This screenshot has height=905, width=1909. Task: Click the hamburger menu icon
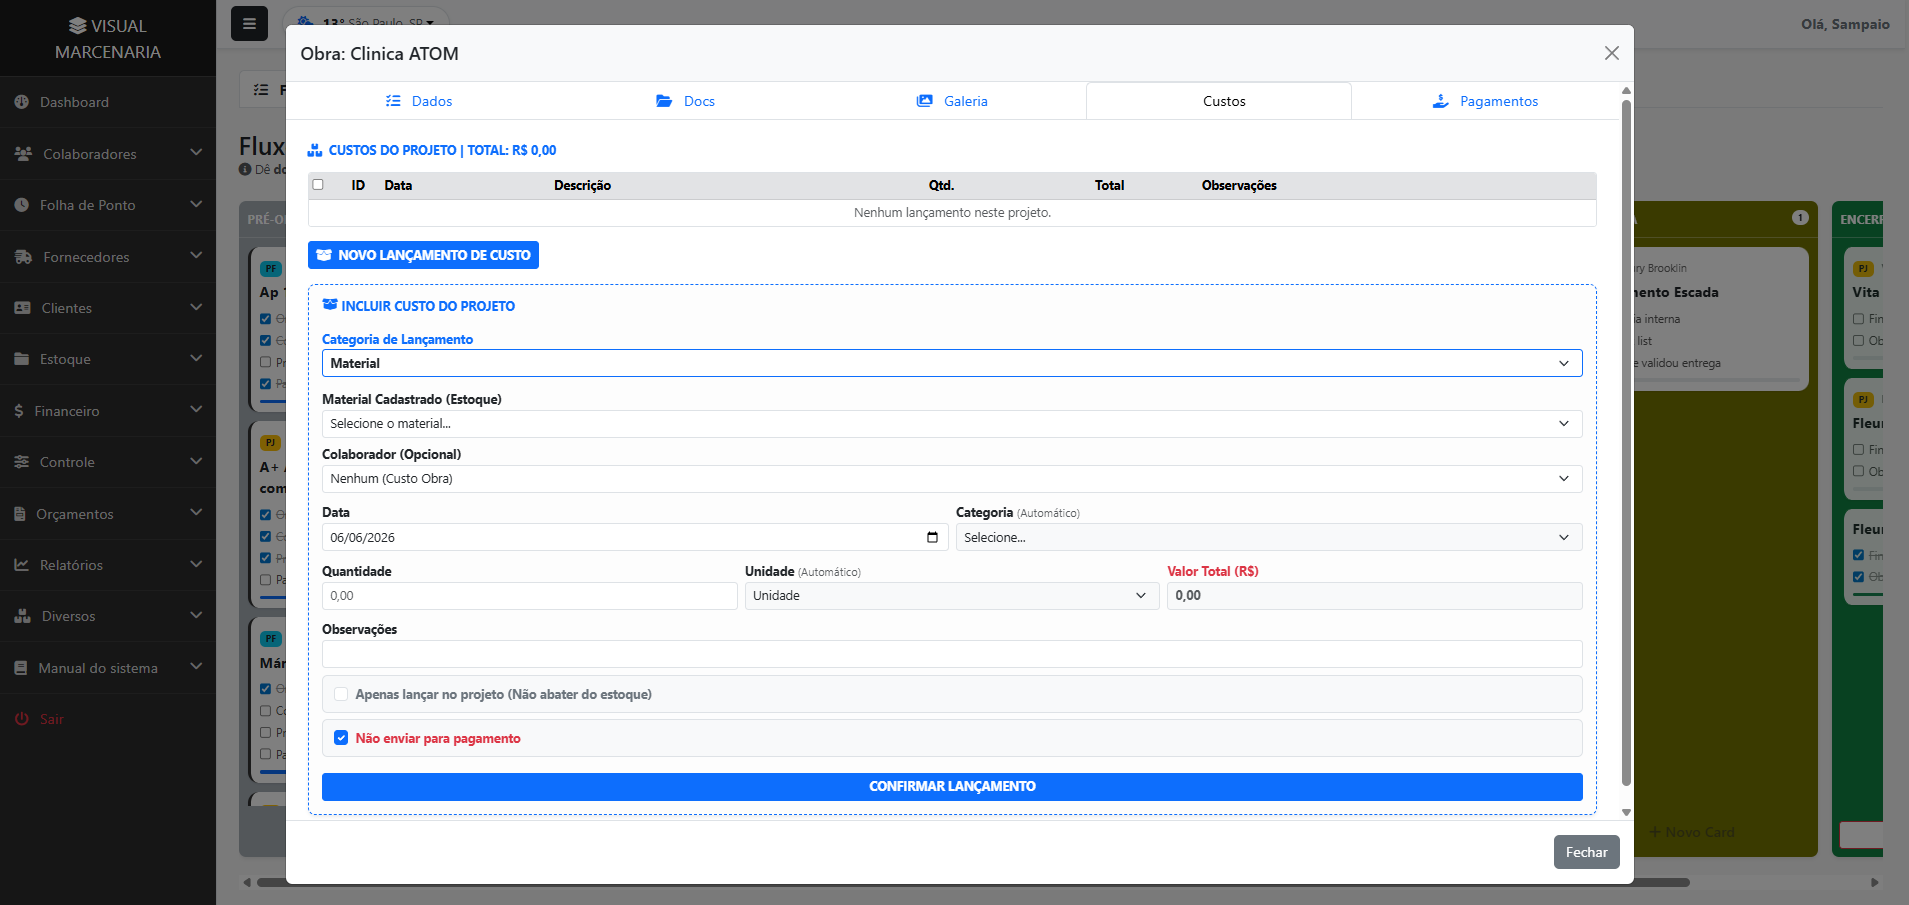pyautogui.click(x=249, y=24)
